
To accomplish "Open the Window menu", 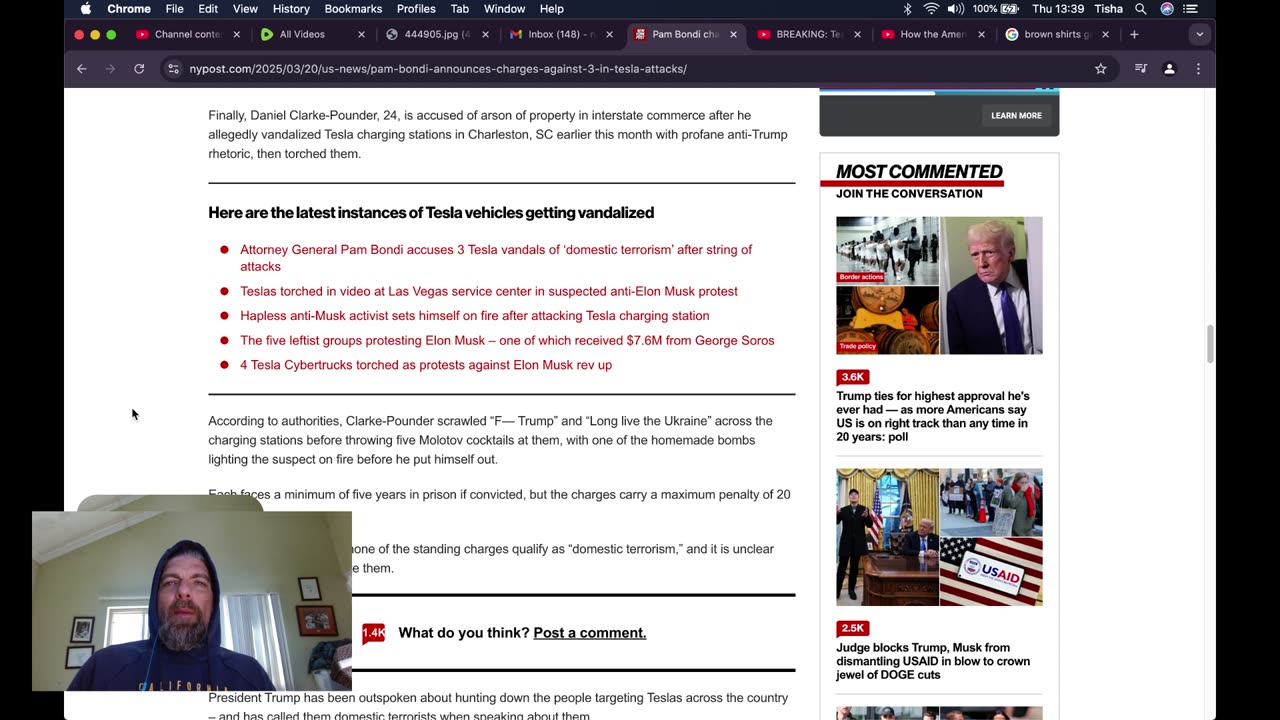I will tap(504, 9).
